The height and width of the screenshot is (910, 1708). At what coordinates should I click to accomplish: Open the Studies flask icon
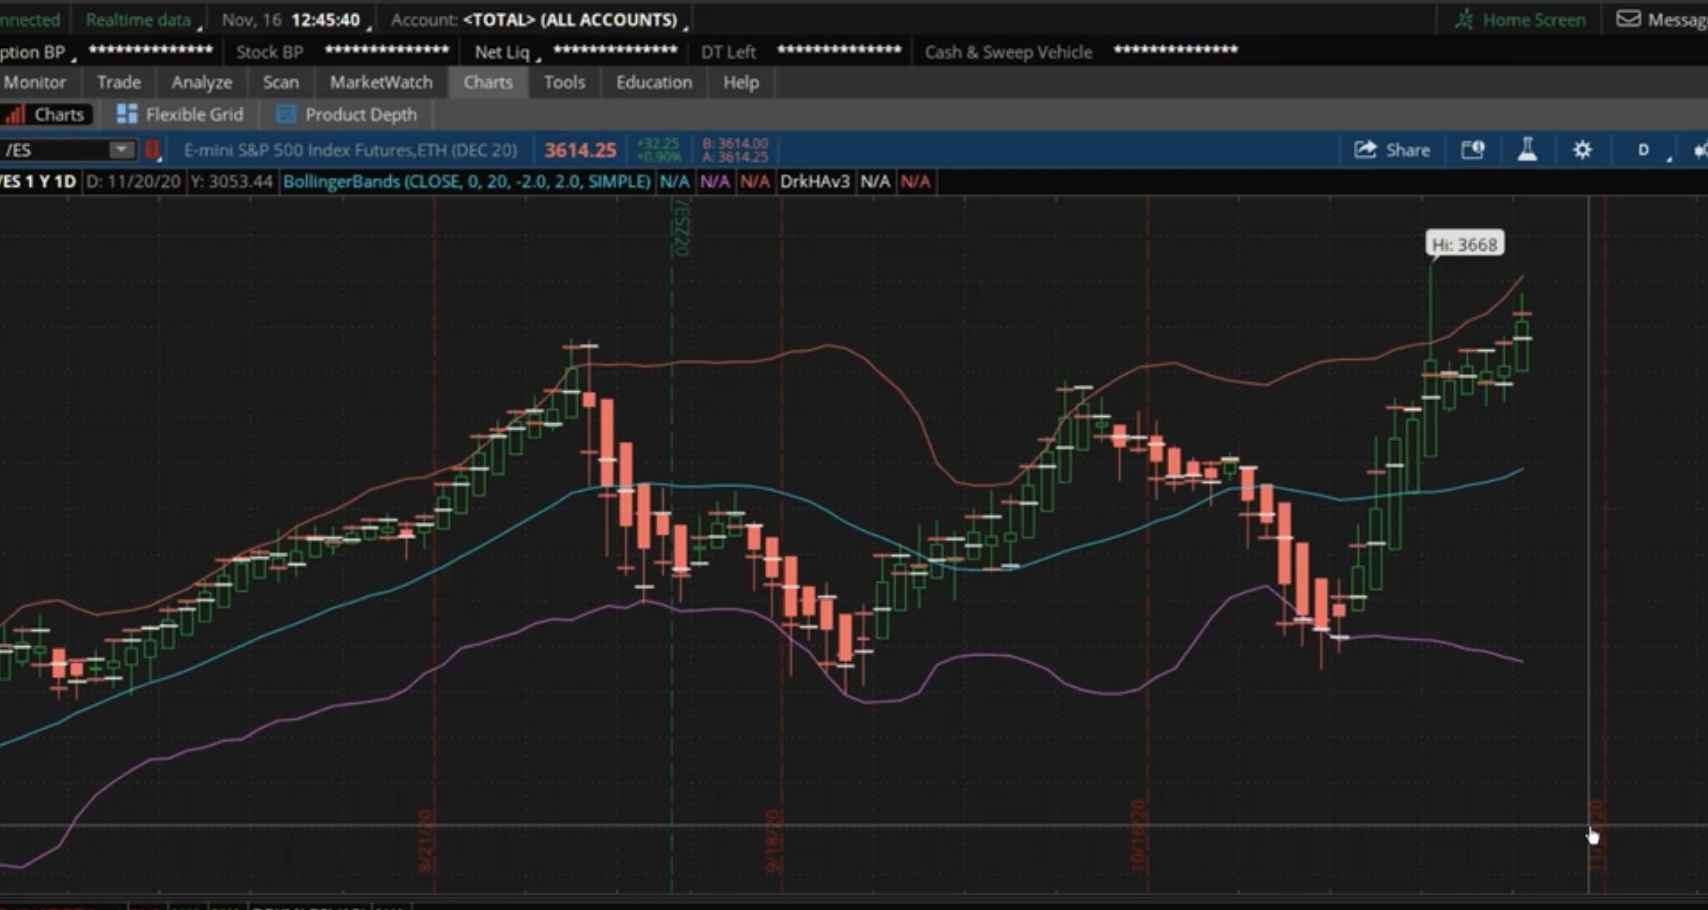click(1527, 150)
